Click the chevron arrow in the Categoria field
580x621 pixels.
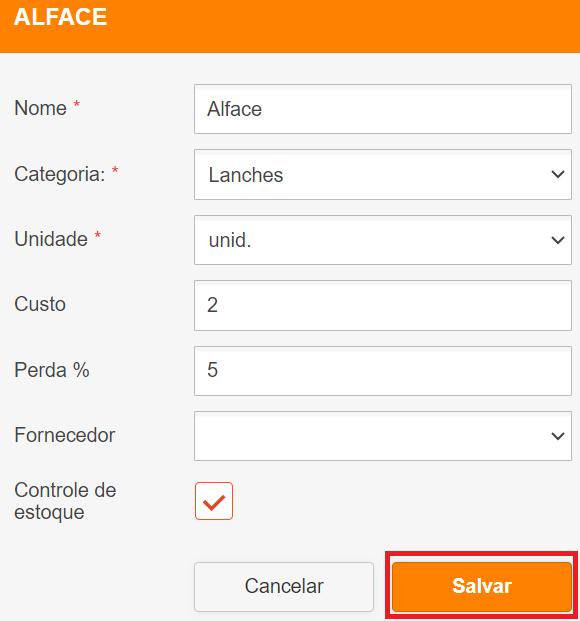tap(558, 174)
